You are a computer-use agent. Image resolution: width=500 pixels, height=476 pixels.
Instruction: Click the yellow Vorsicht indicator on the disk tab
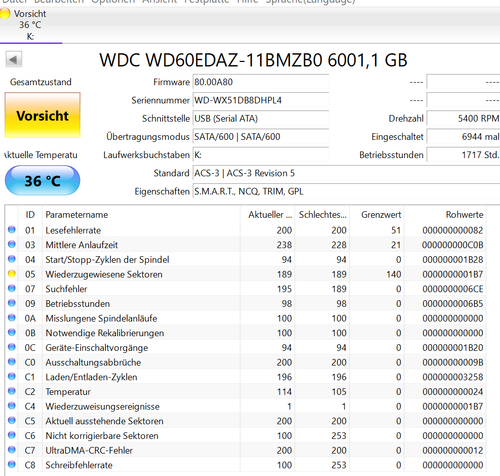point(5,14)
